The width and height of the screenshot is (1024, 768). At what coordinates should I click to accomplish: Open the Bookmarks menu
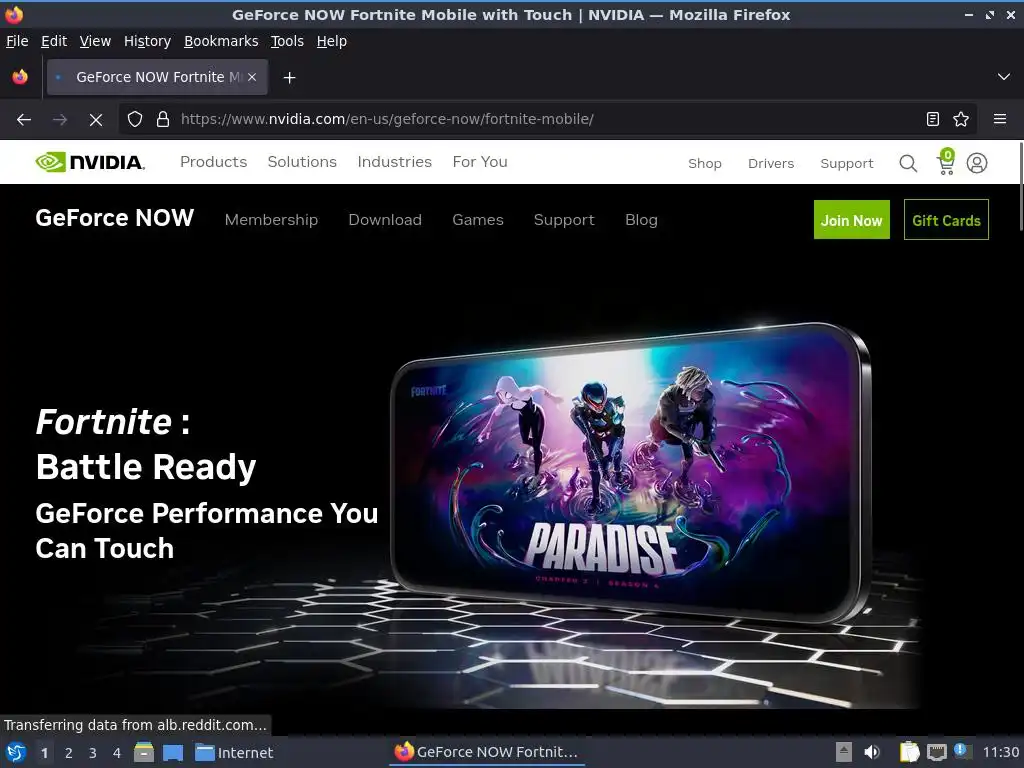[x=221, y=41]
